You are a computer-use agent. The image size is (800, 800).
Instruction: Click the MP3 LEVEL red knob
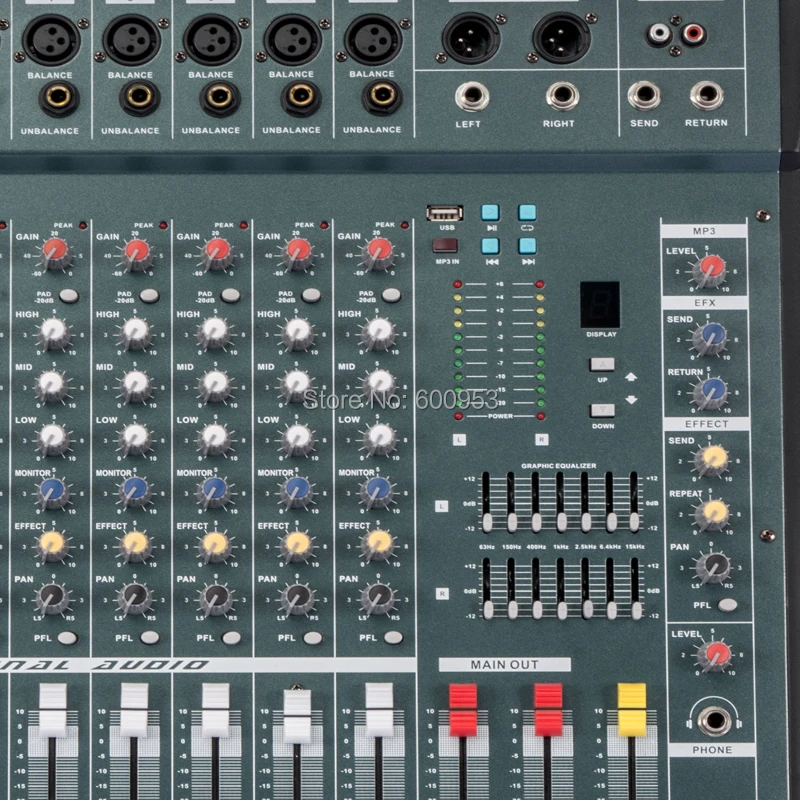coord(711,269)
